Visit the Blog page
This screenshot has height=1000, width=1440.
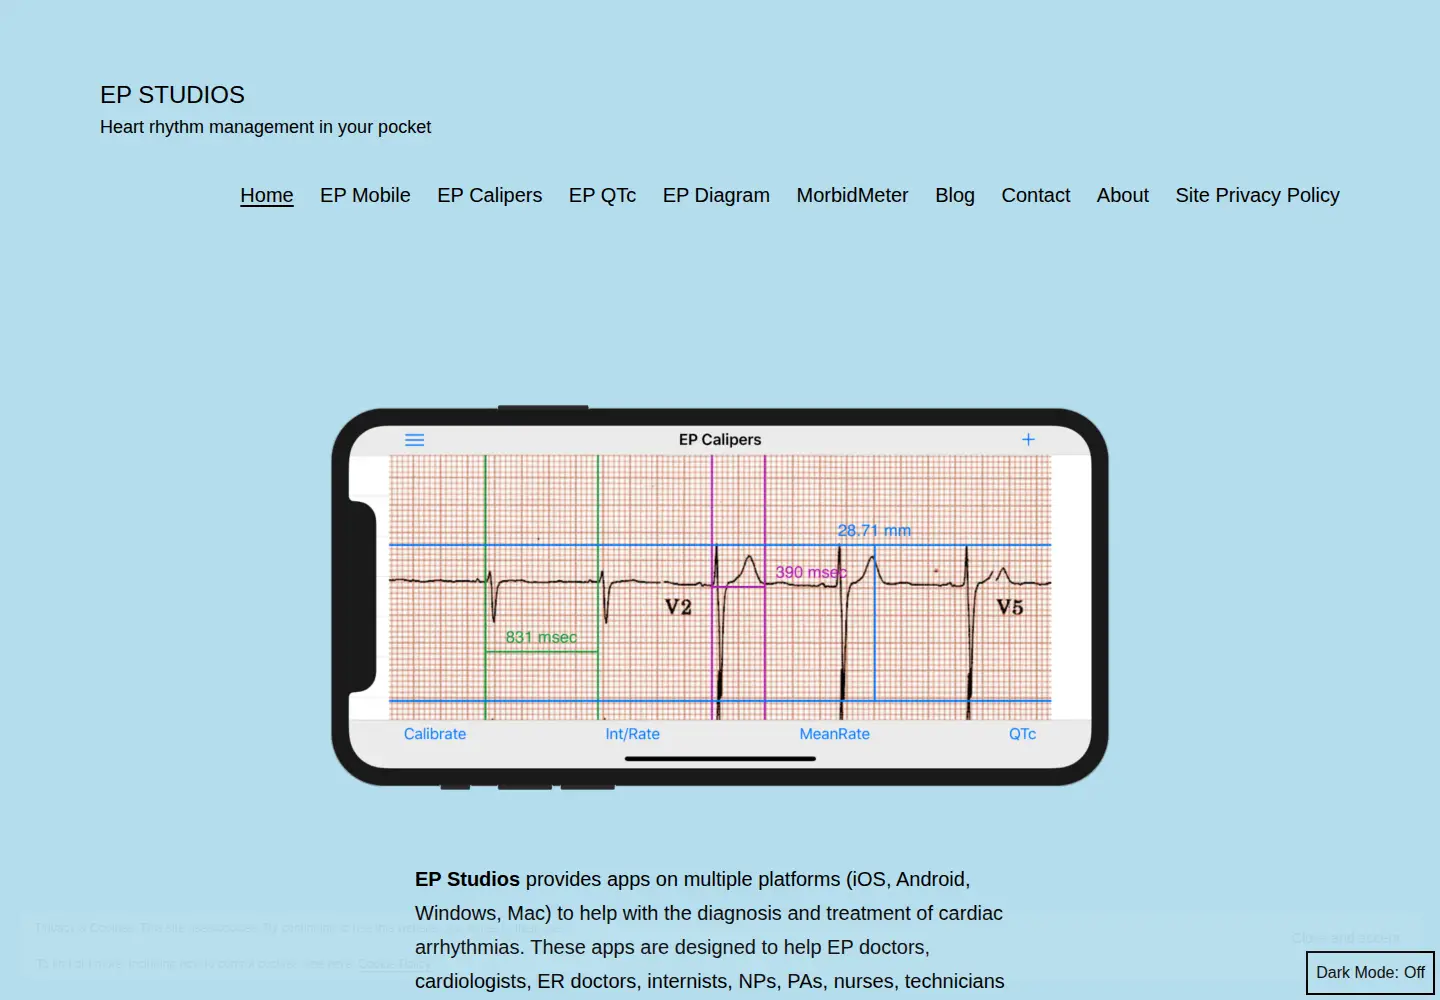(955, 195)
